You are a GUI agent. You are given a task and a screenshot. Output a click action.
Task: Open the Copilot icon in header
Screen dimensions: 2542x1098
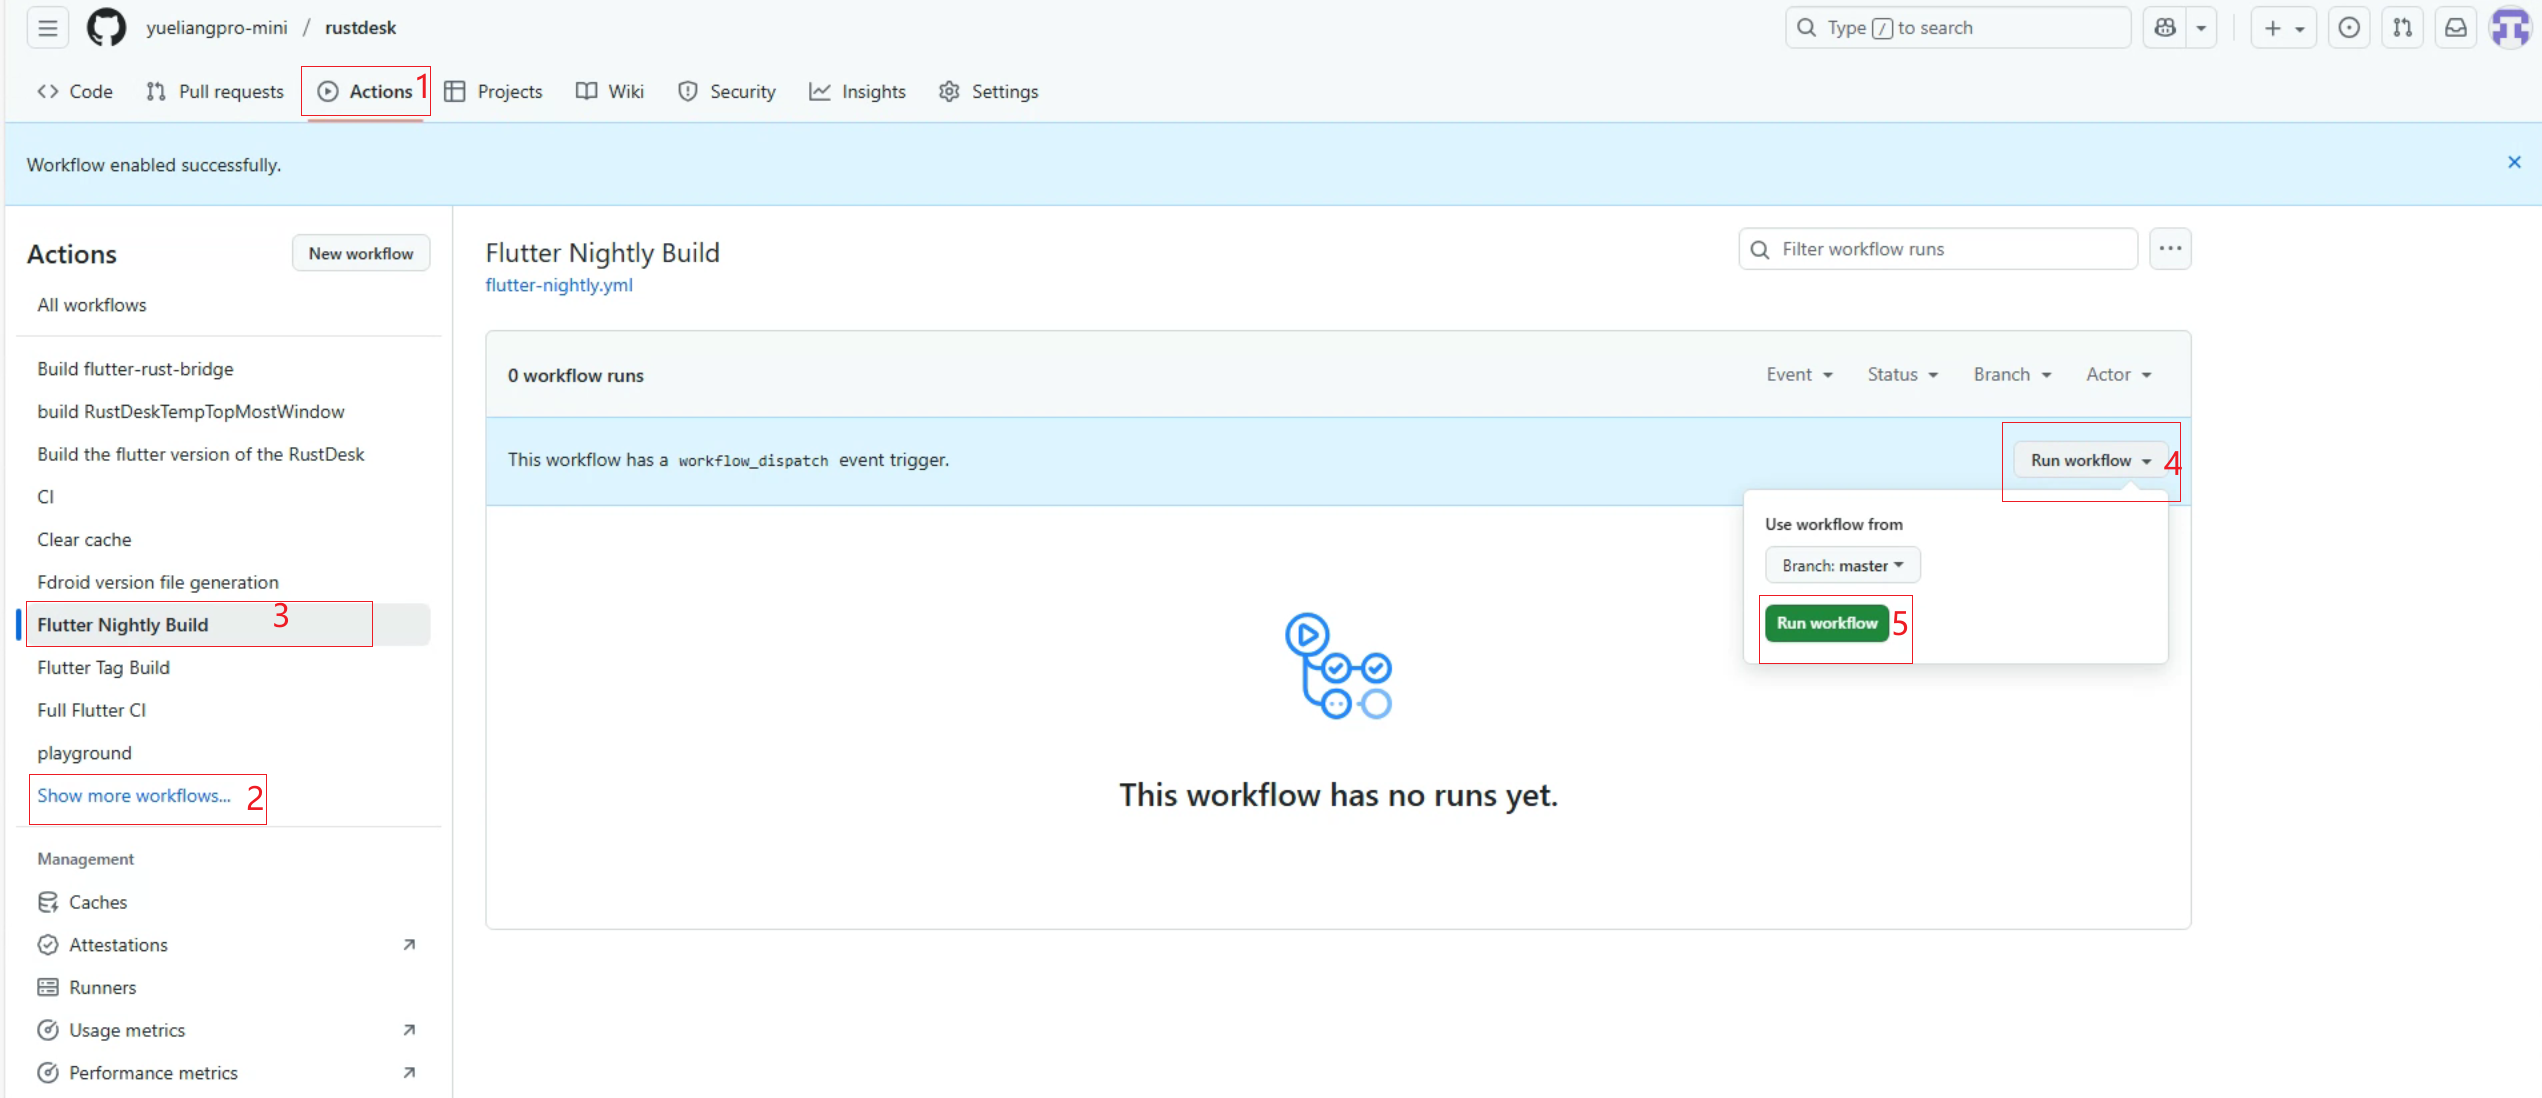(x=2165, y=28)
